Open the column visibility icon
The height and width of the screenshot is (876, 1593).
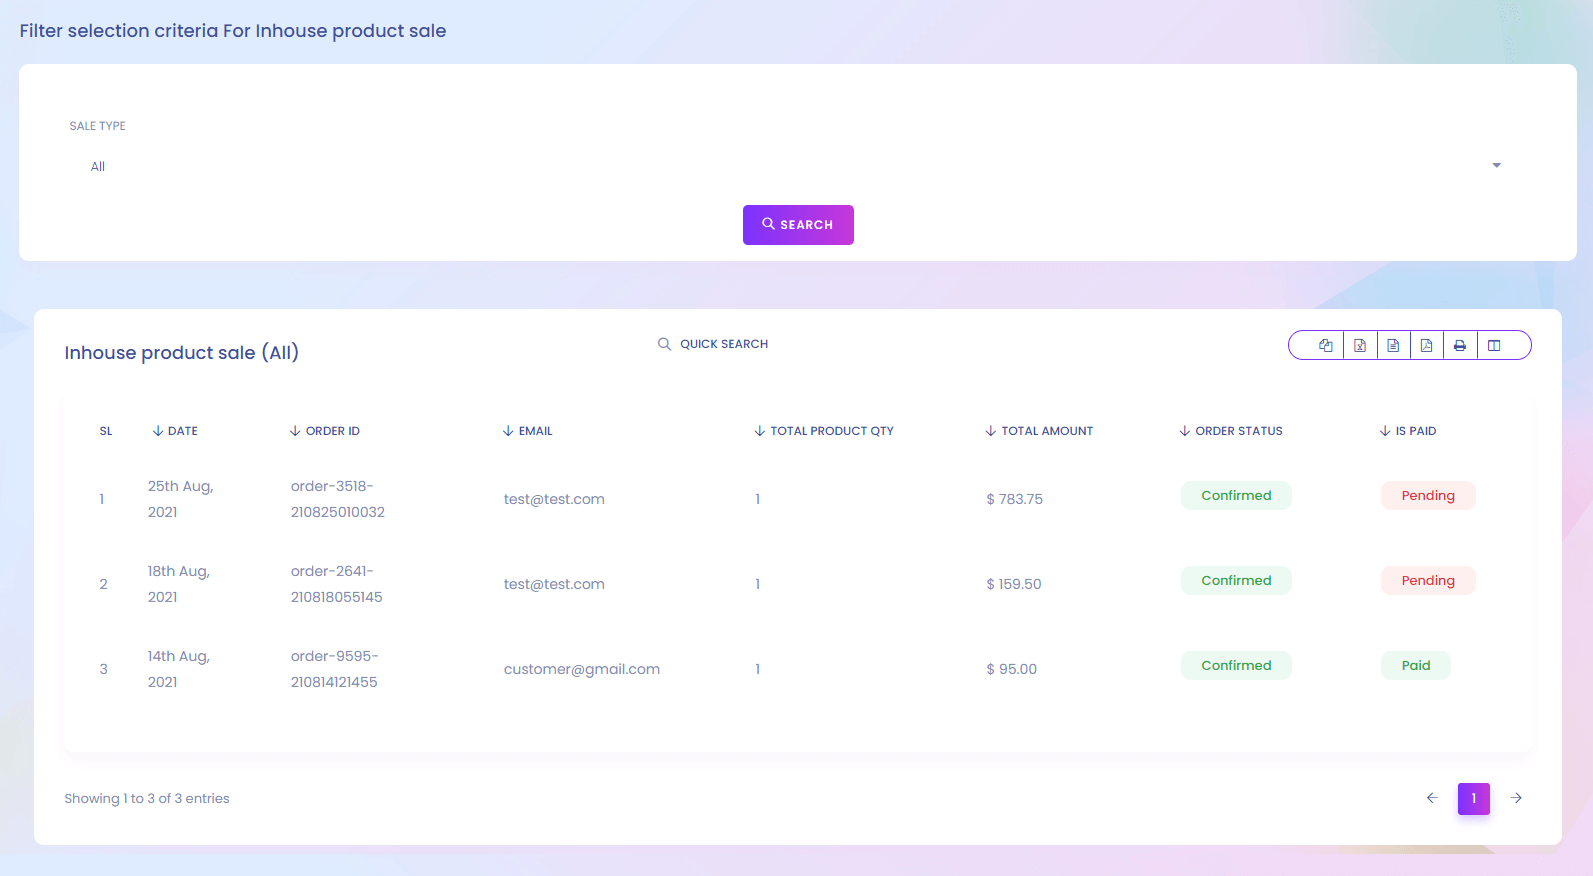click(x=1494, y=345)
